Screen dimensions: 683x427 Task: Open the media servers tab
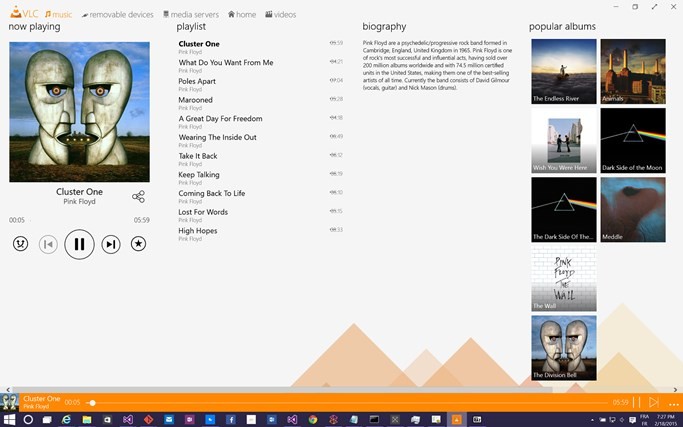coord(191,14)
